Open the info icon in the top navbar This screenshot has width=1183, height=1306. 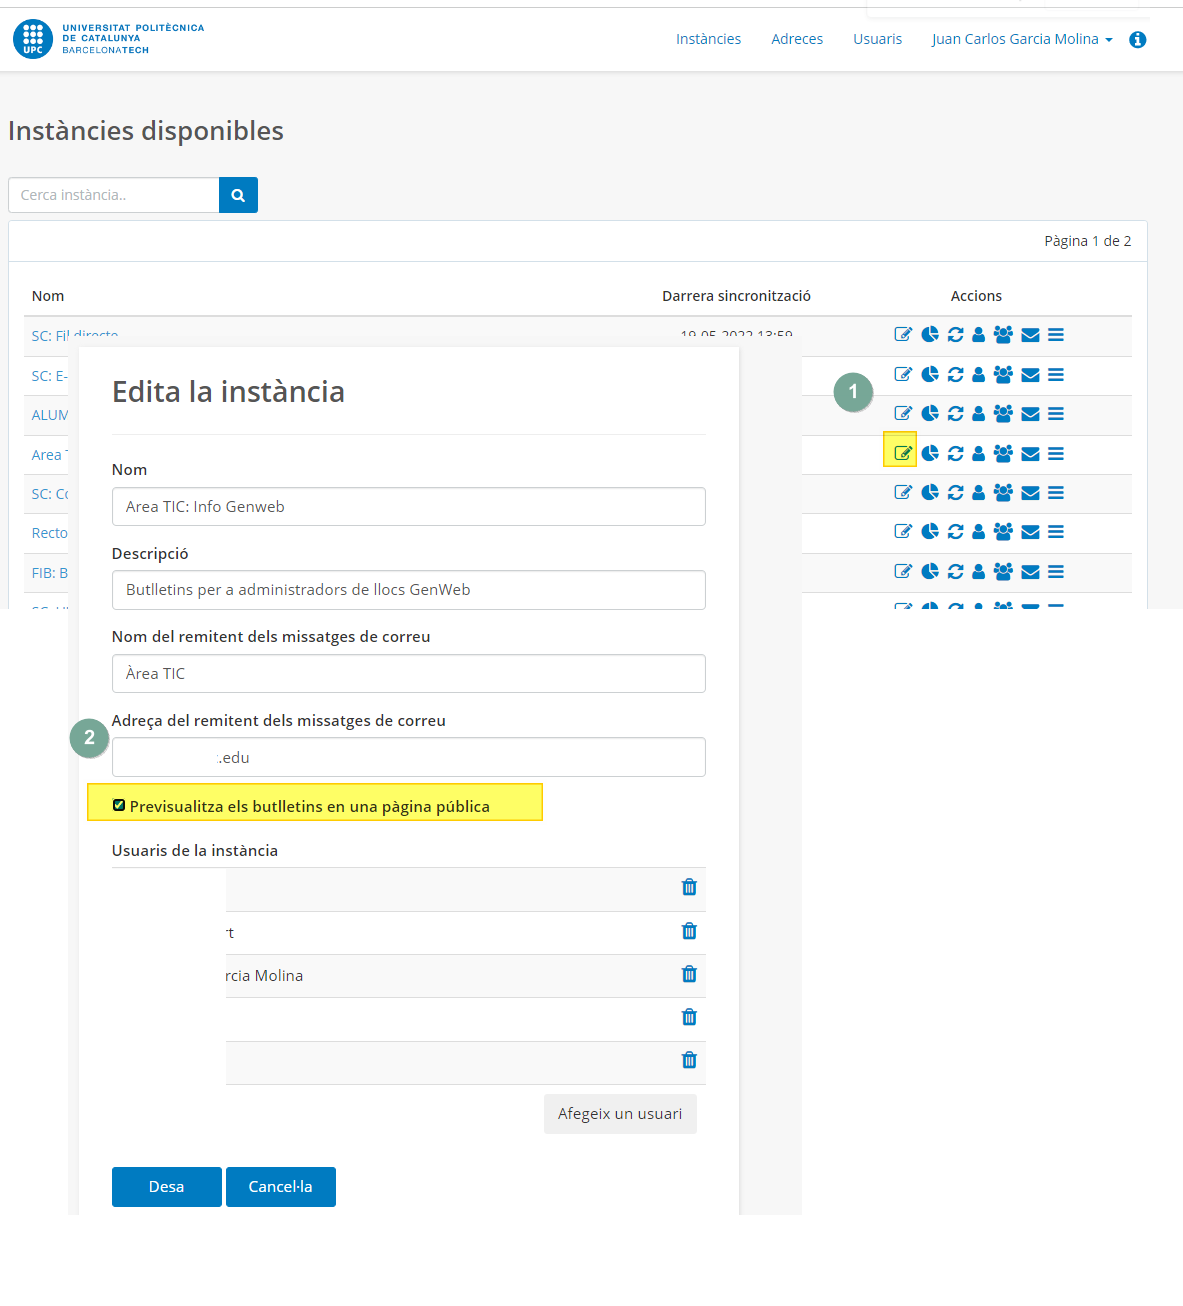point(1138,40)
